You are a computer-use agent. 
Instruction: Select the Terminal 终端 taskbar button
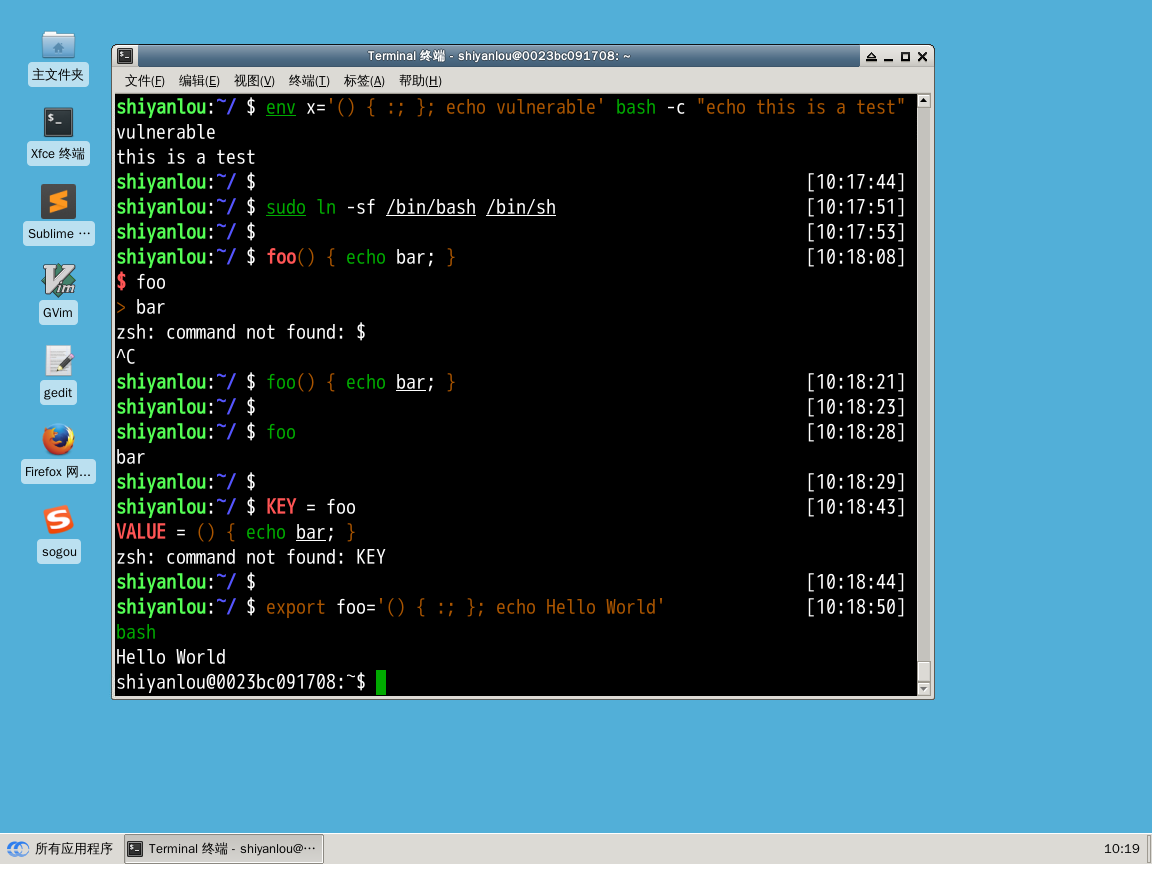point(222,848)
